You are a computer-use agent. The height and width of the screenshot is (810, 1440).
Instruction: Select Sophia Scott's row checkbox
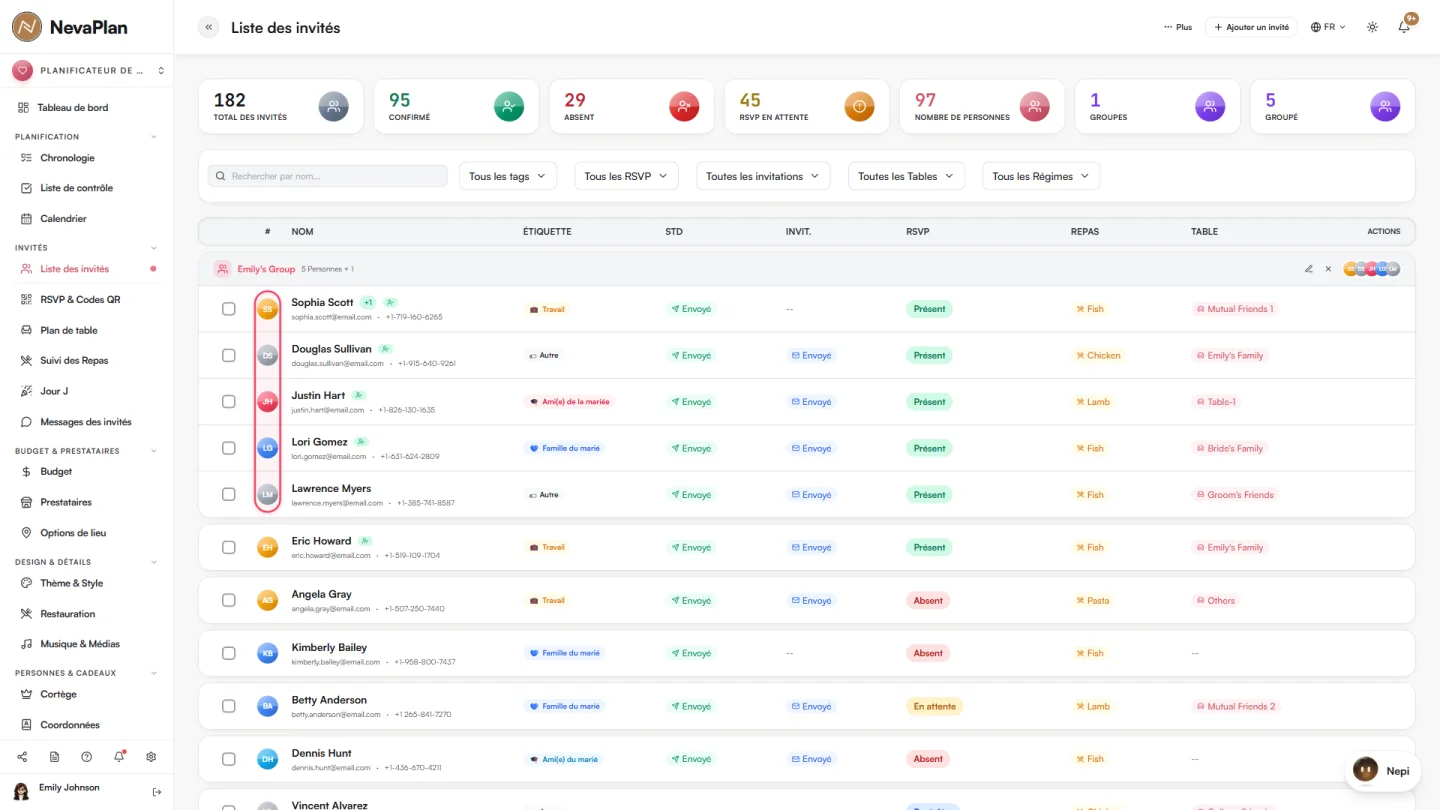[229, 309]
